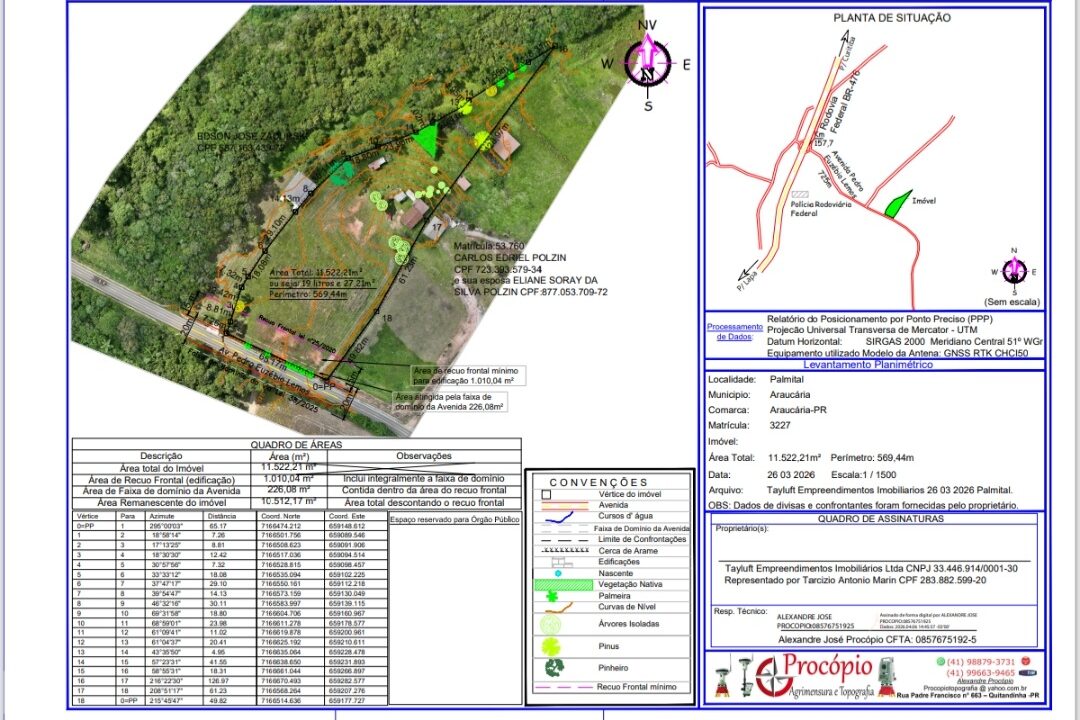This screenshot has height=720, width=1080.
Task: Click the QUADRO DE ÁREAS table header
Action: pyautogui.click(x=296, y=444)
